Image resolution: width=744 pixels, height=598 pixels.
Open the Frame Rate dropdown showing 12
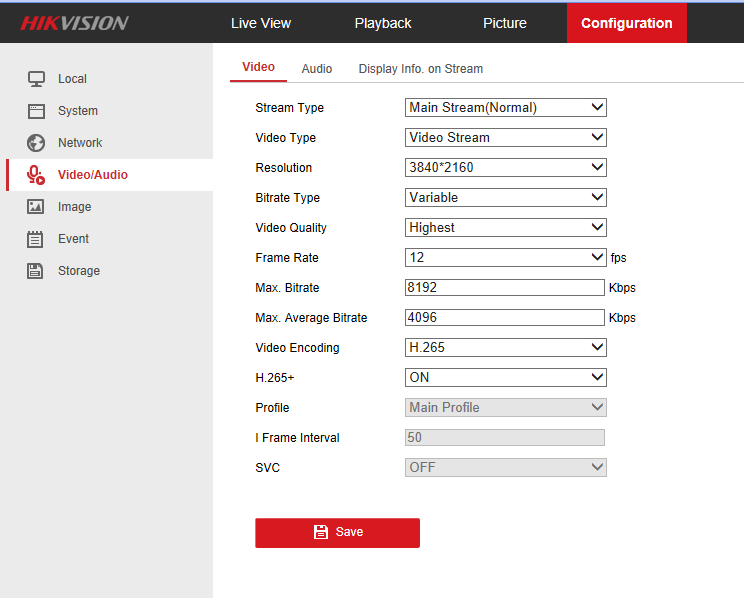506,258
